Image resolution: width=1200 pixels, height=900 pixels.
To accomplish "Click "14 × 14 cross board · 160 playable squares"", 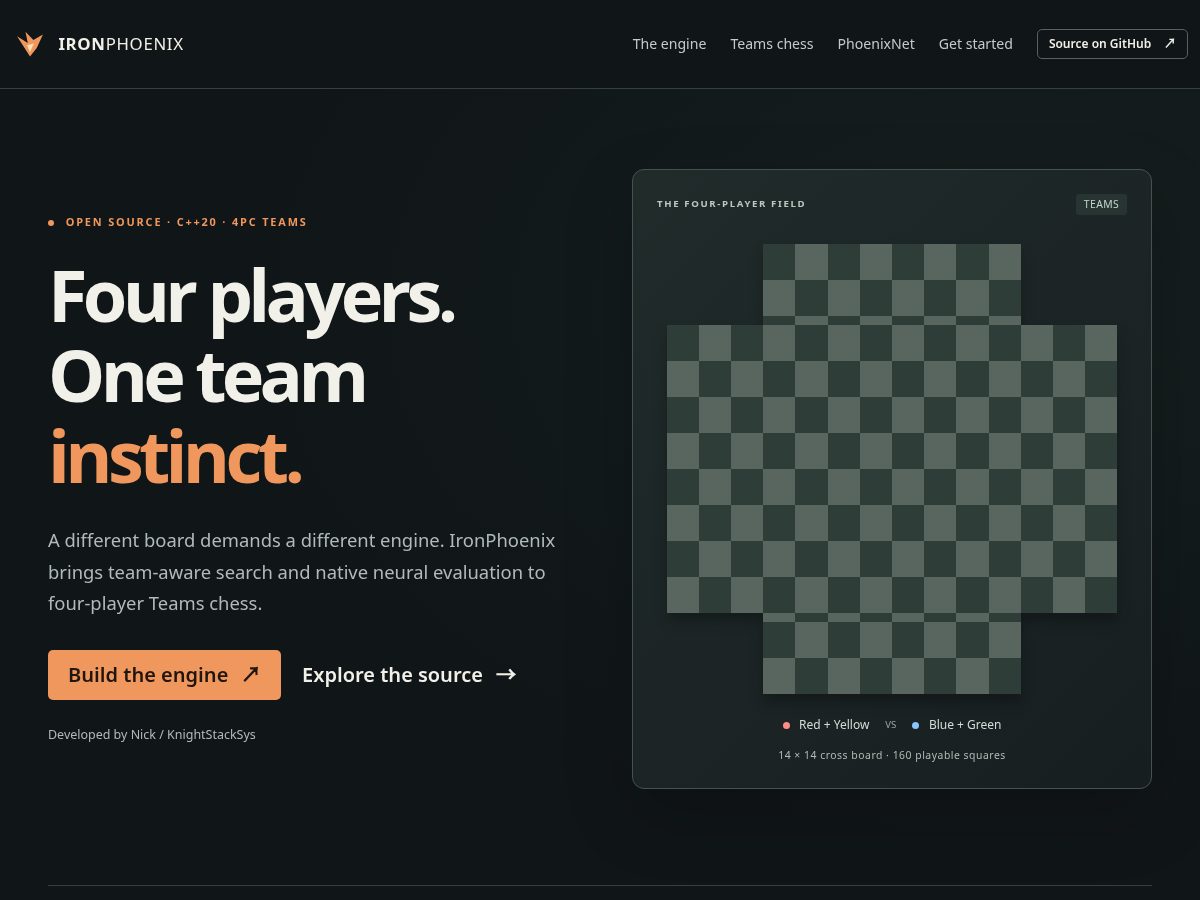I will (x=892, y=755).
